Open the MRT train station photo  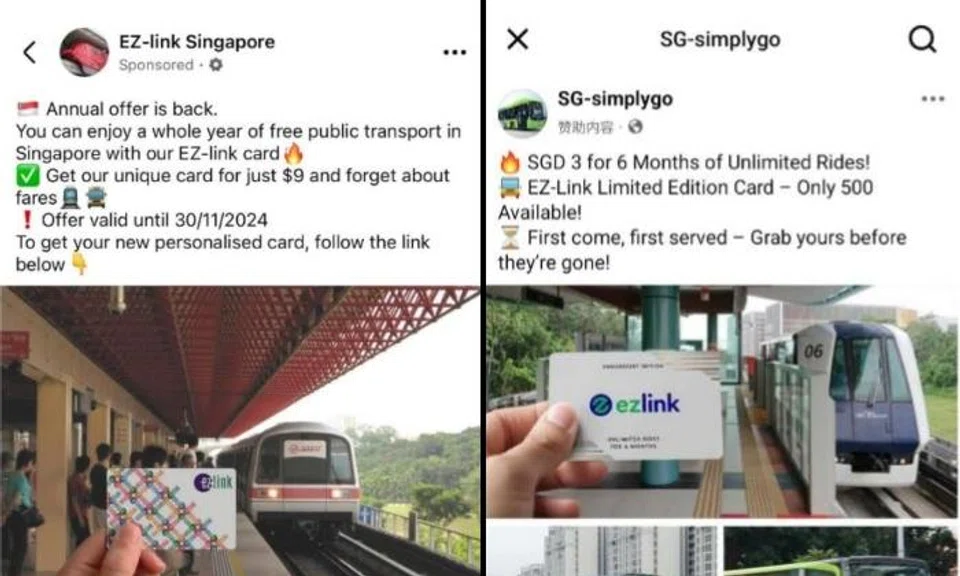(x=239, y=431)
